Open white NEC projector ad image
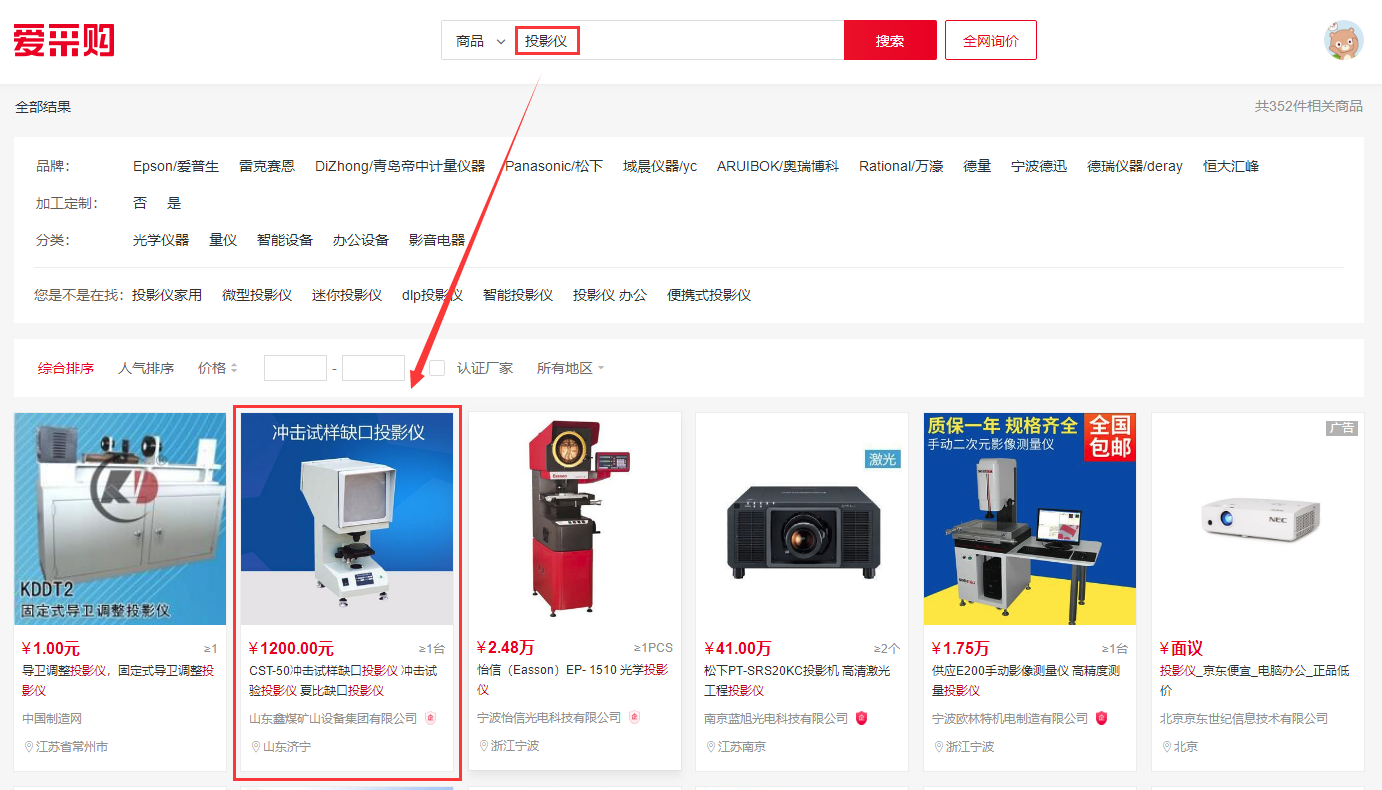Screen dimensions: 1382x790 pos(1257,519)
